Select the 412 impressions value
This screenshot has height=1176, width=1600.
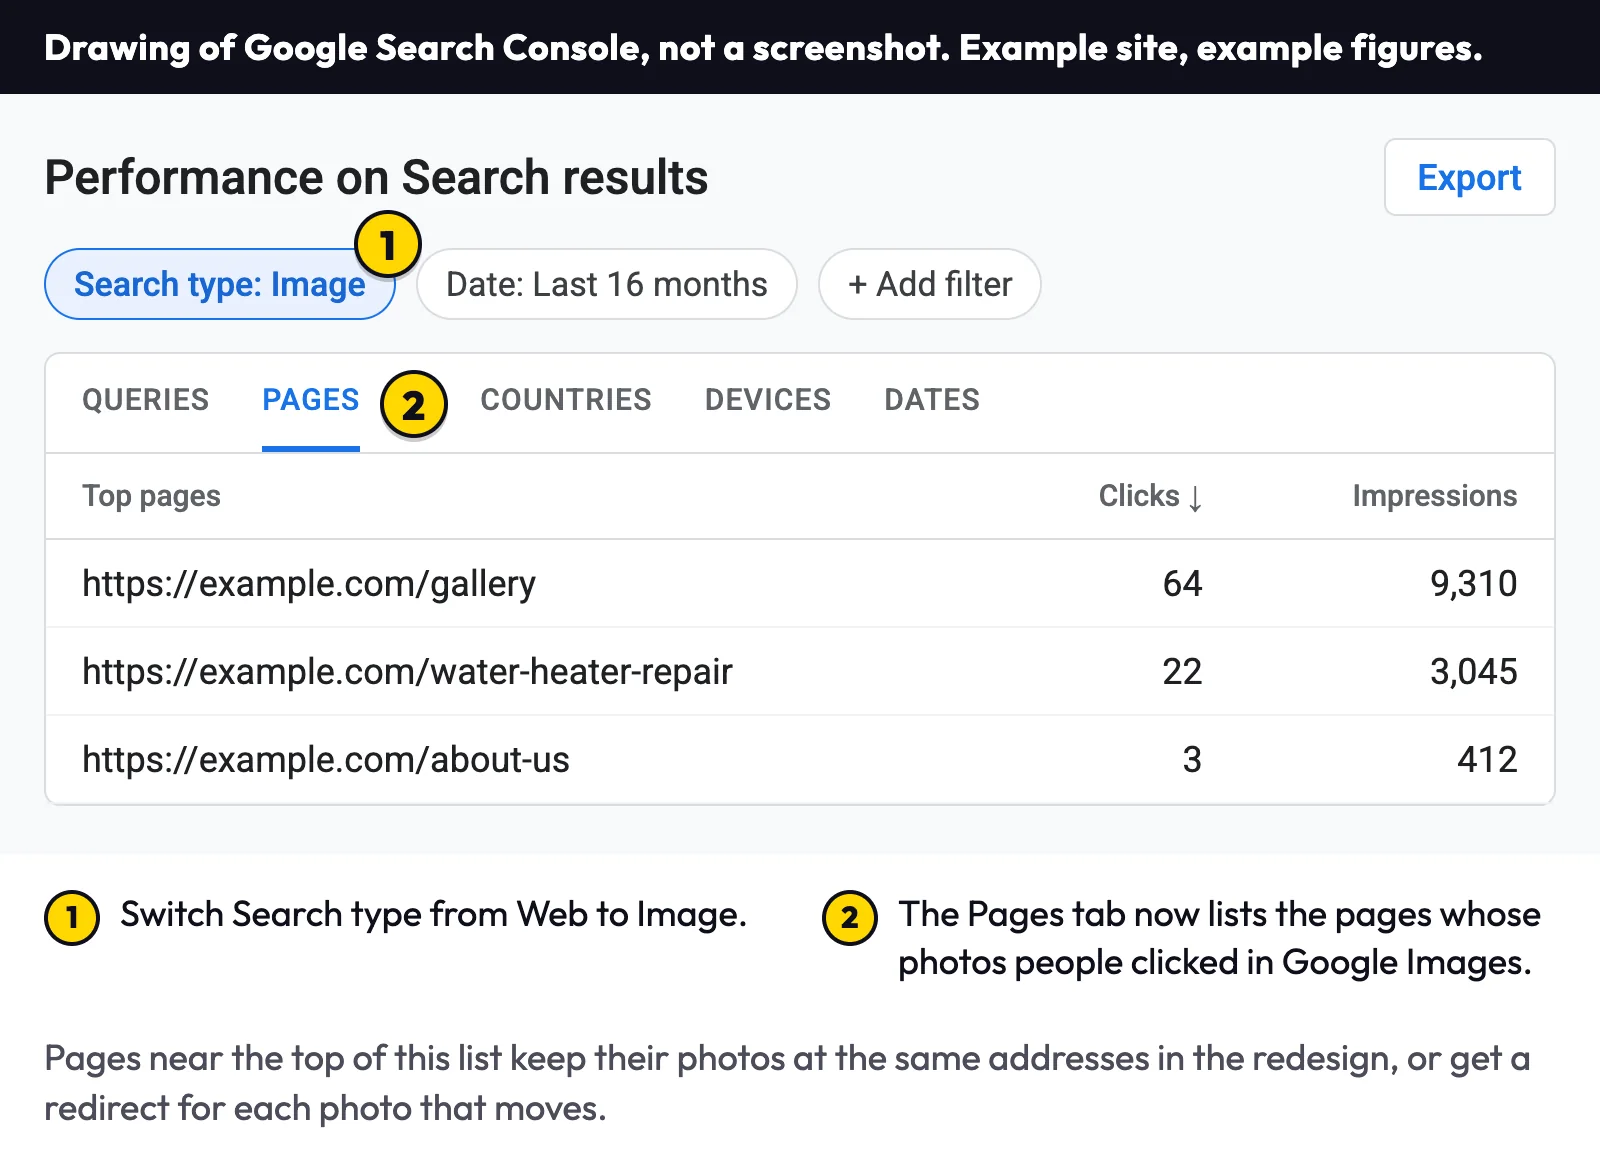tap(1488, 760)
